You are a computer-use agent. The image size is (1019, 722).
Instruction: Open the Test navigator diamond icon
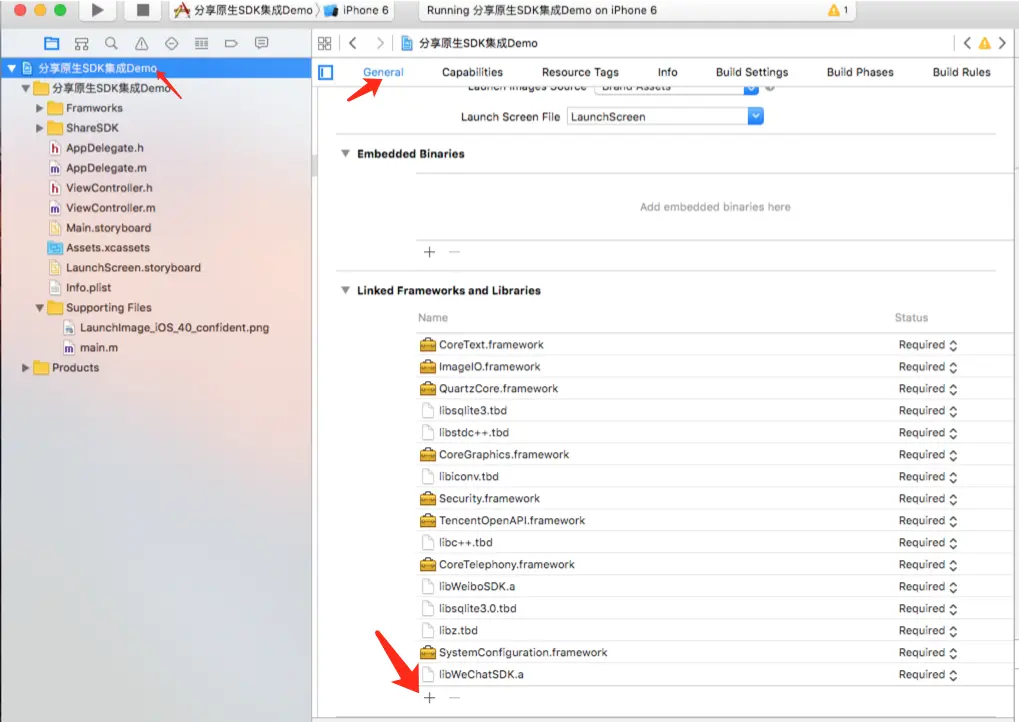[172, 44]
